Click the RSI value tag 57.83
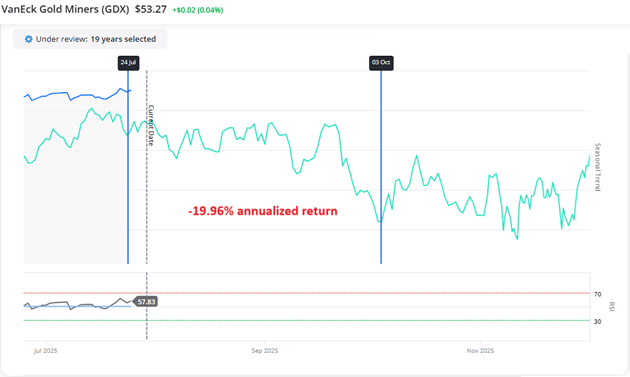 (x=146, y=301)
